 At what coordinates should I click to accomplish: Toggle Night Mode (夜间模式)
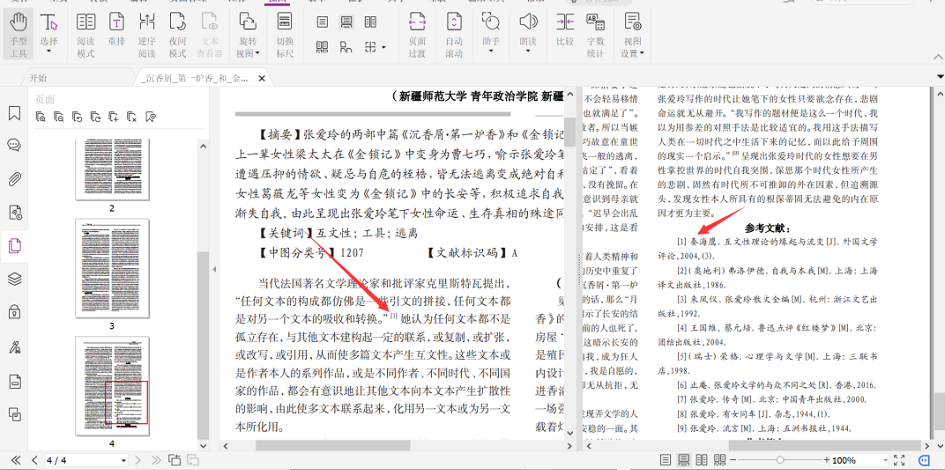coord(177,34)
